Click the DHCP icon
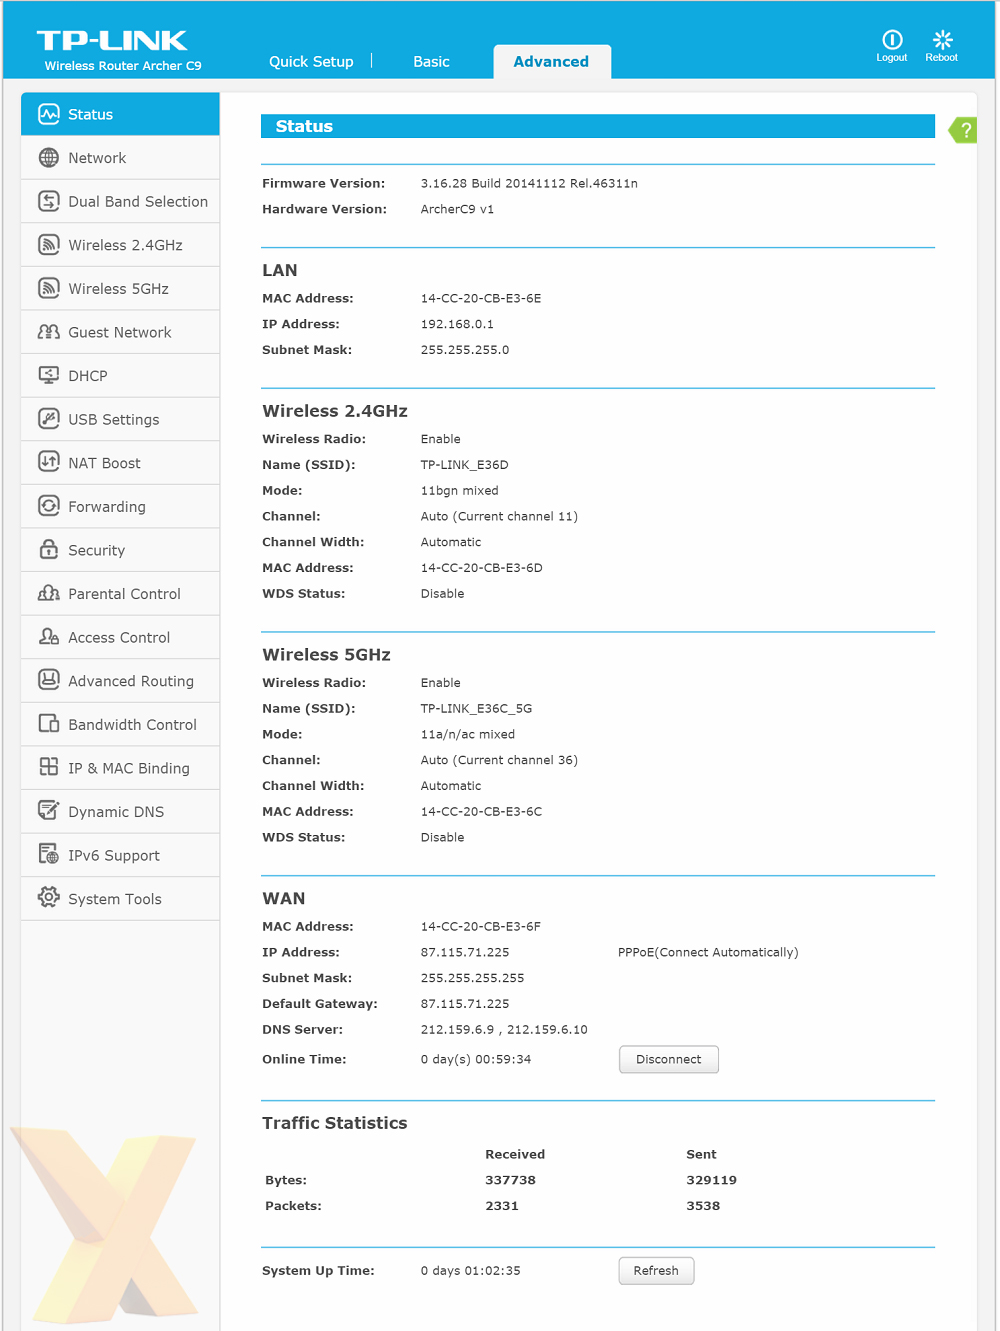Image resolution: width=1000 pixels, height=1331 pixels. 49,375
